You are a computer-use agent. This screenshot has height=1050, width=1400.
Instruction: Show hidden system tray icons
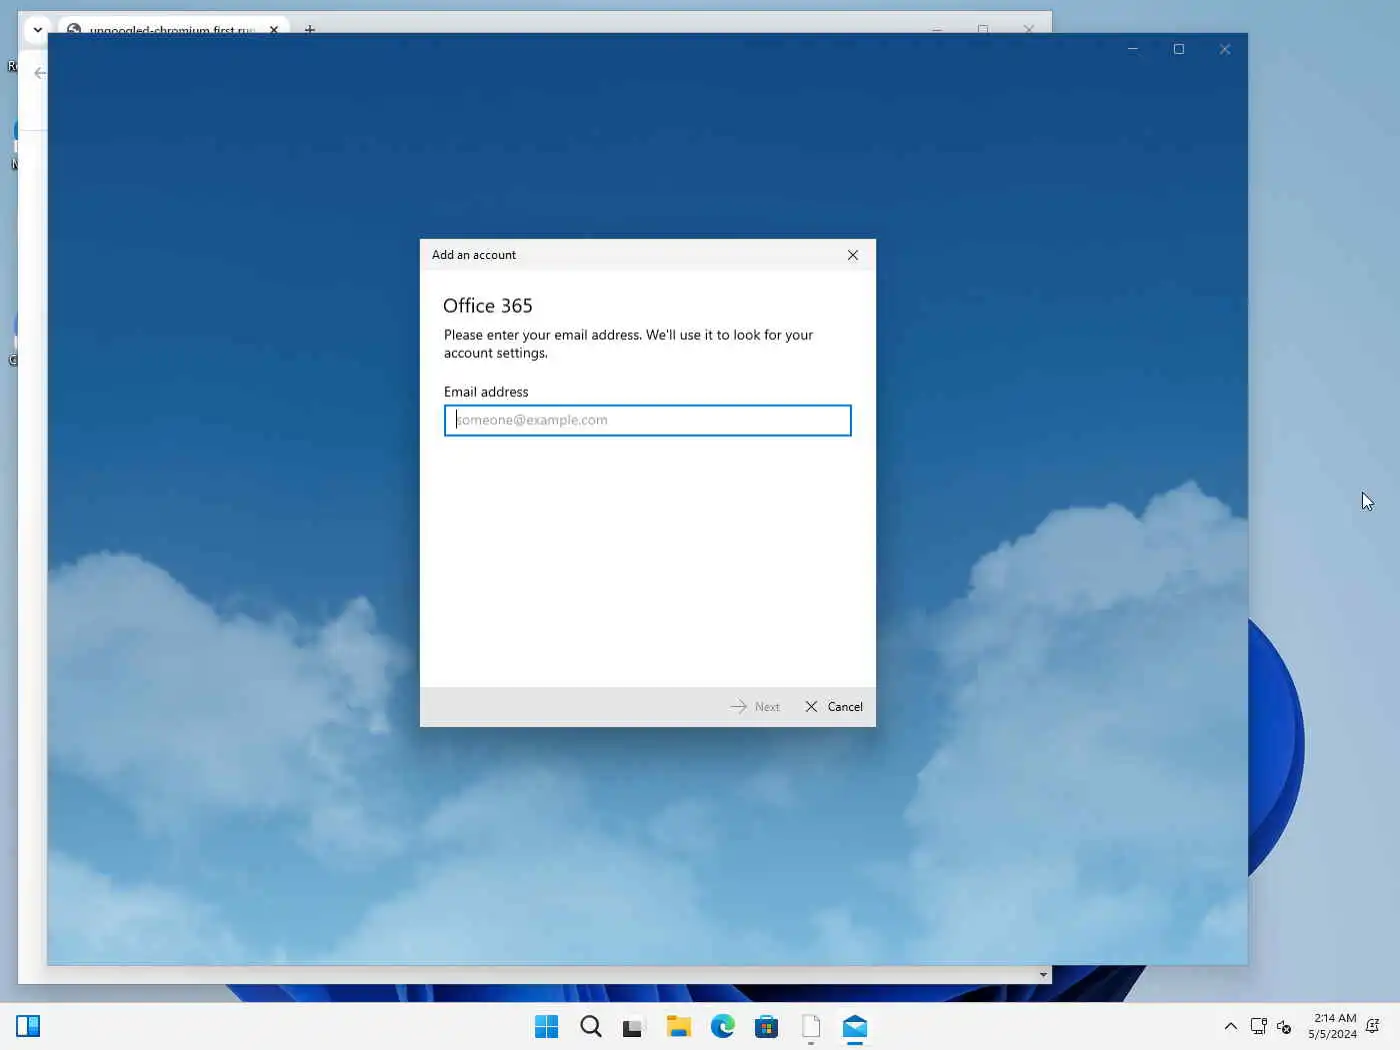(1231, 1026)
